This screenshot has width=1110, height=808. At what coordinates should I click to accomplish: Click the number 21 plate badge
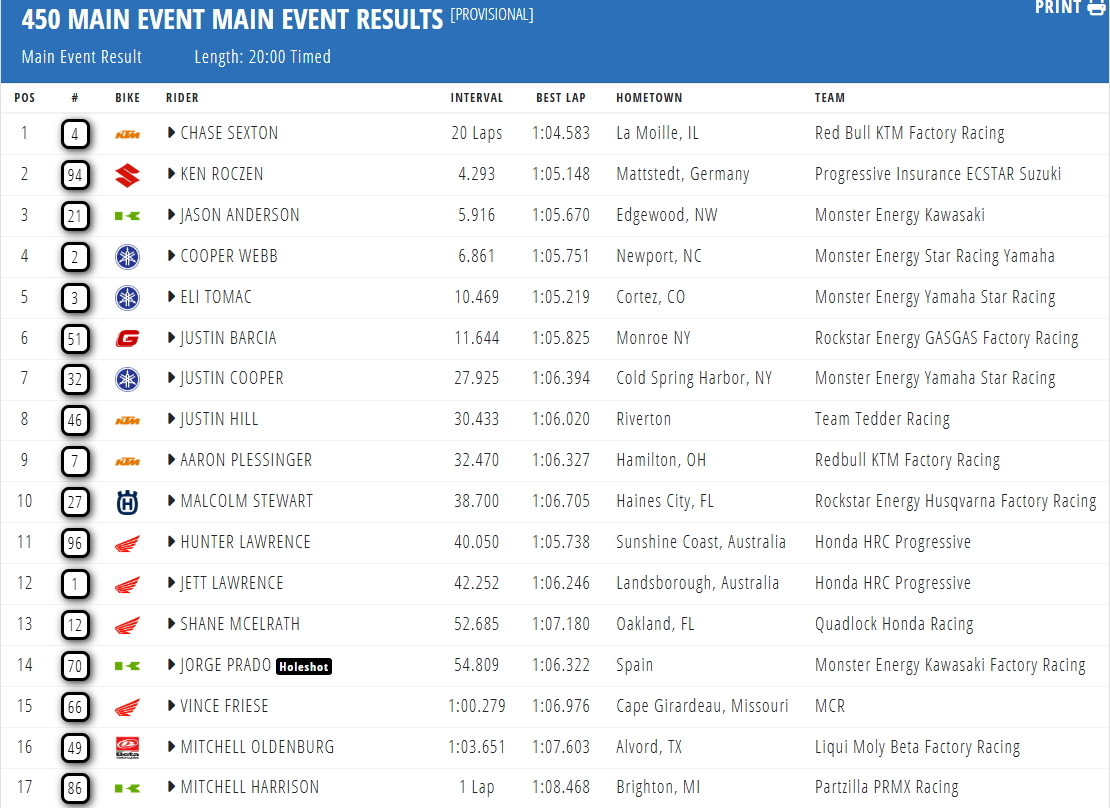75,217
